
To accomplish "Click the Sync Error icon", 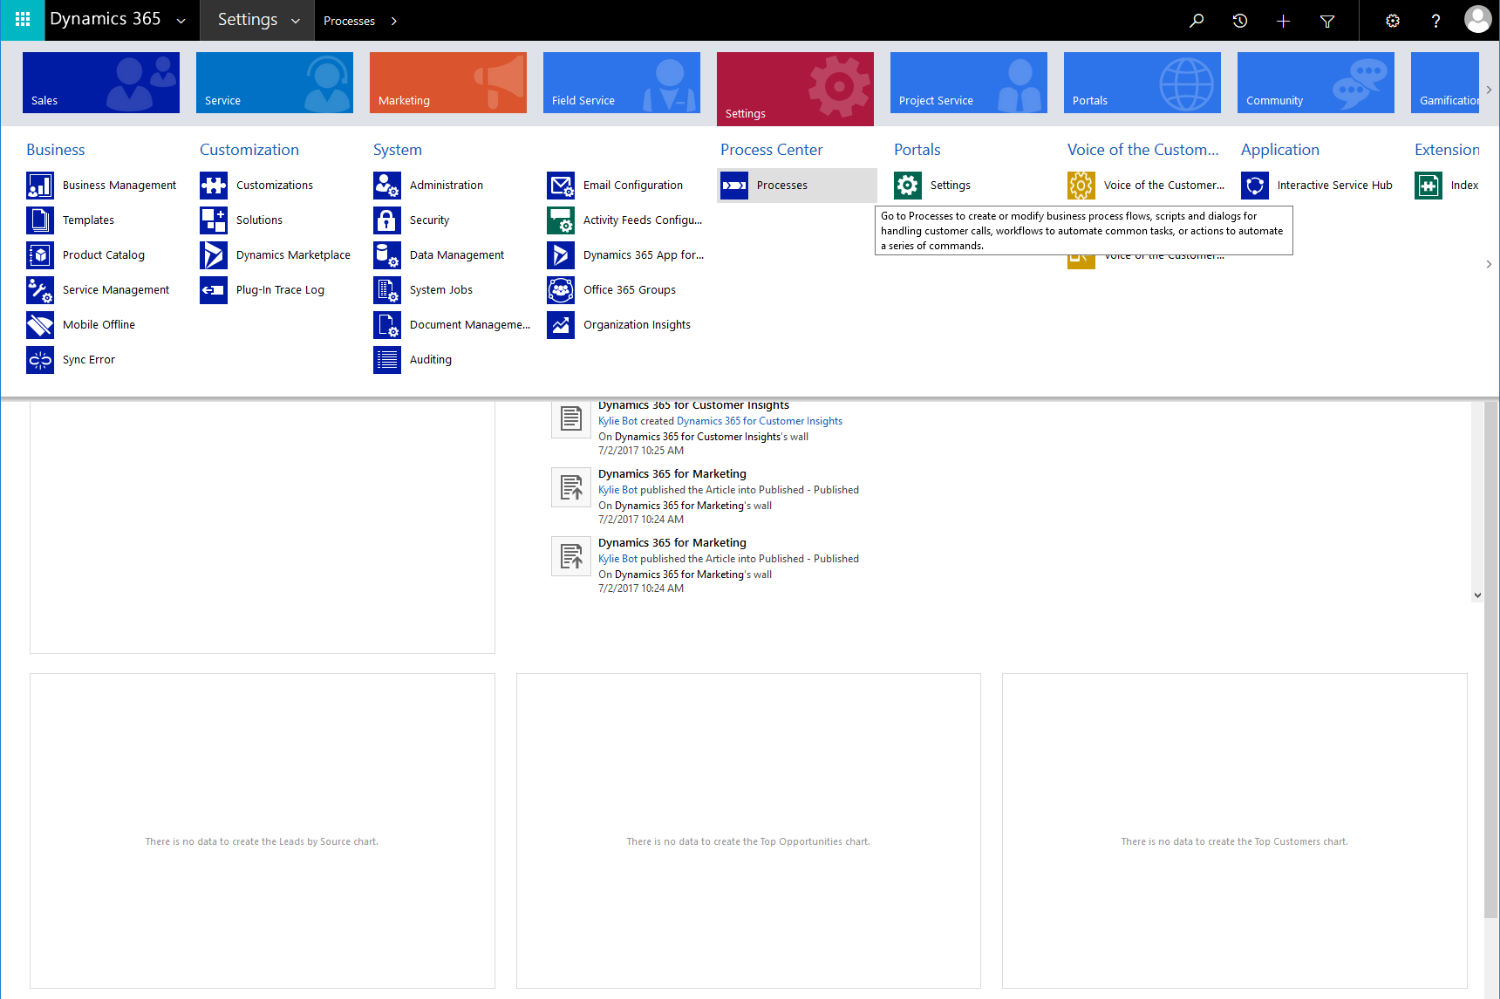I will (40, 360).
